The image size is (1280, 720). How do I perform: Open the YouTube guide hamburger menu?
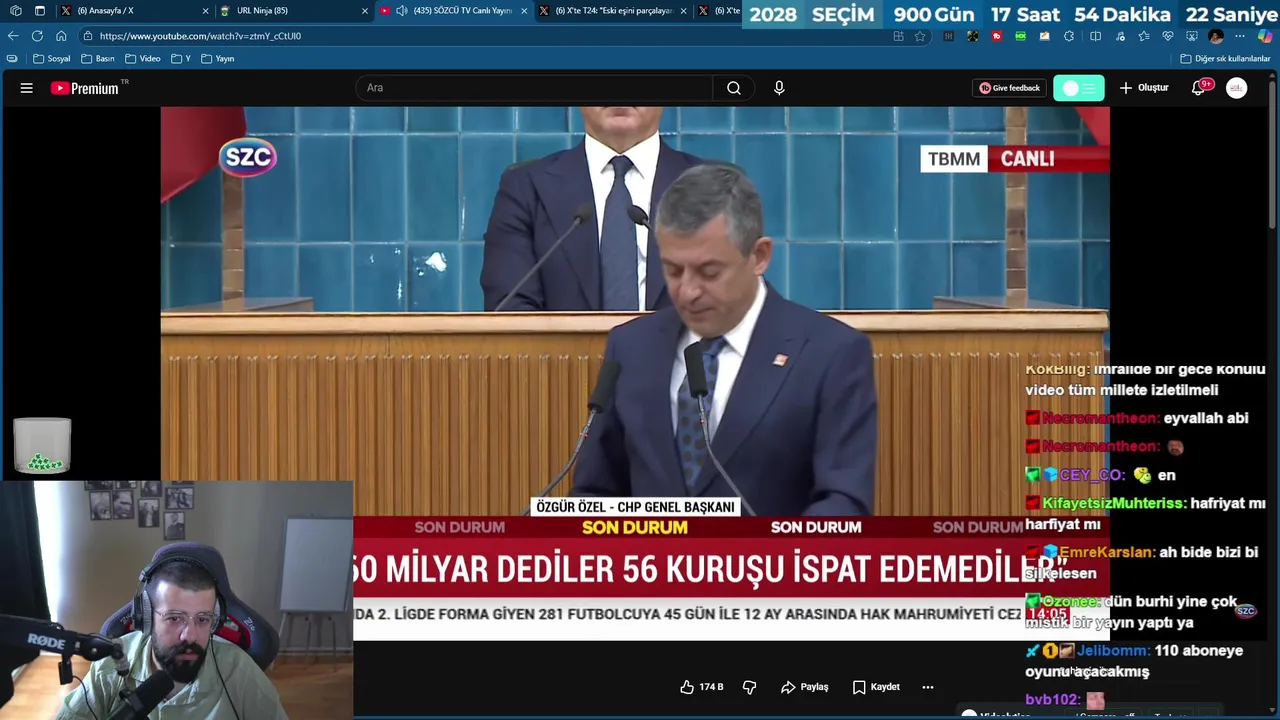point(26,88)
